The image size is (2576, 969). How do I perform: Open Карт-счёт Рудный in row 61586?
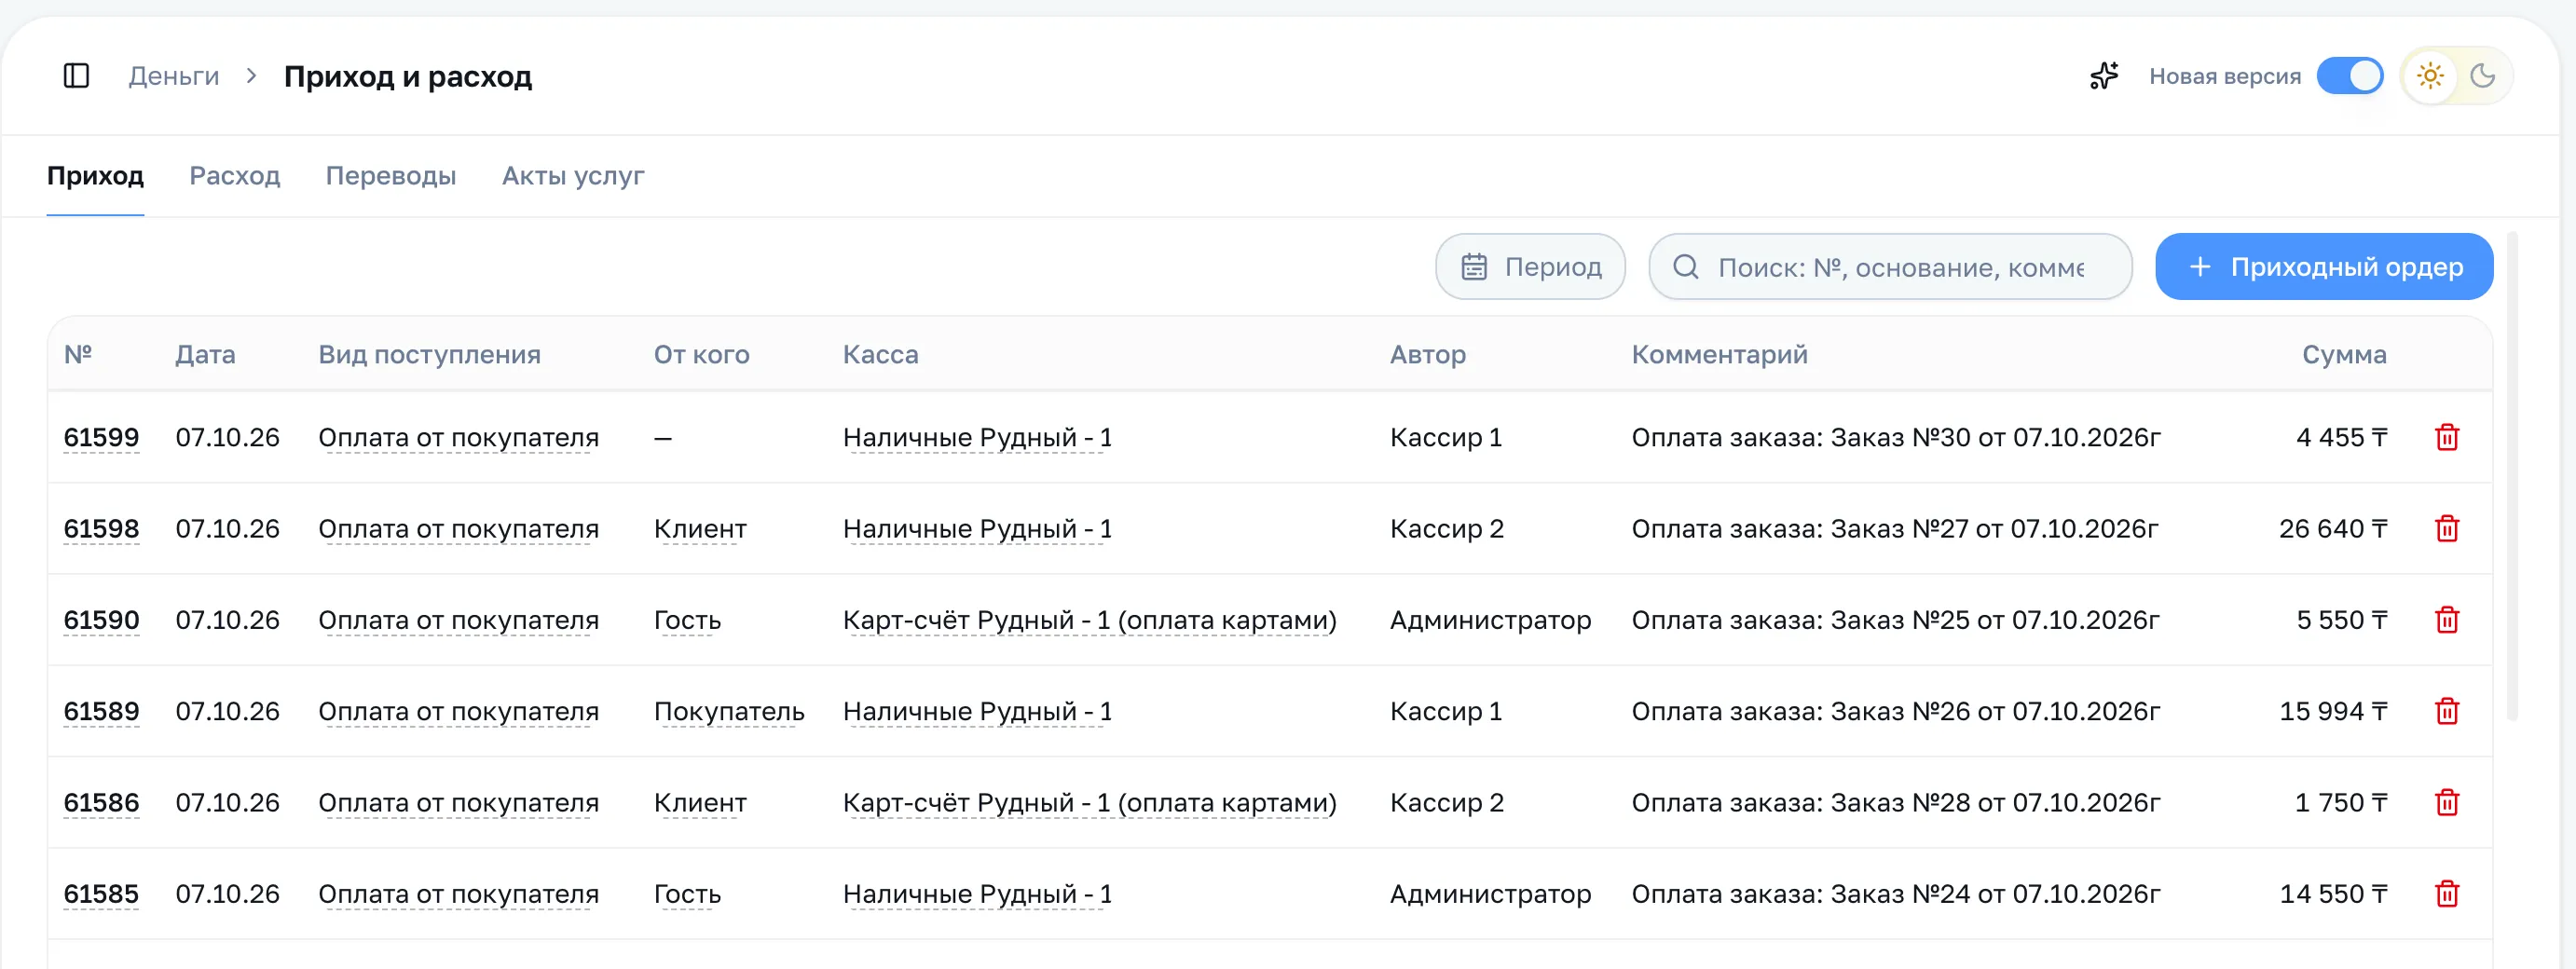[x=1090, y=802]
